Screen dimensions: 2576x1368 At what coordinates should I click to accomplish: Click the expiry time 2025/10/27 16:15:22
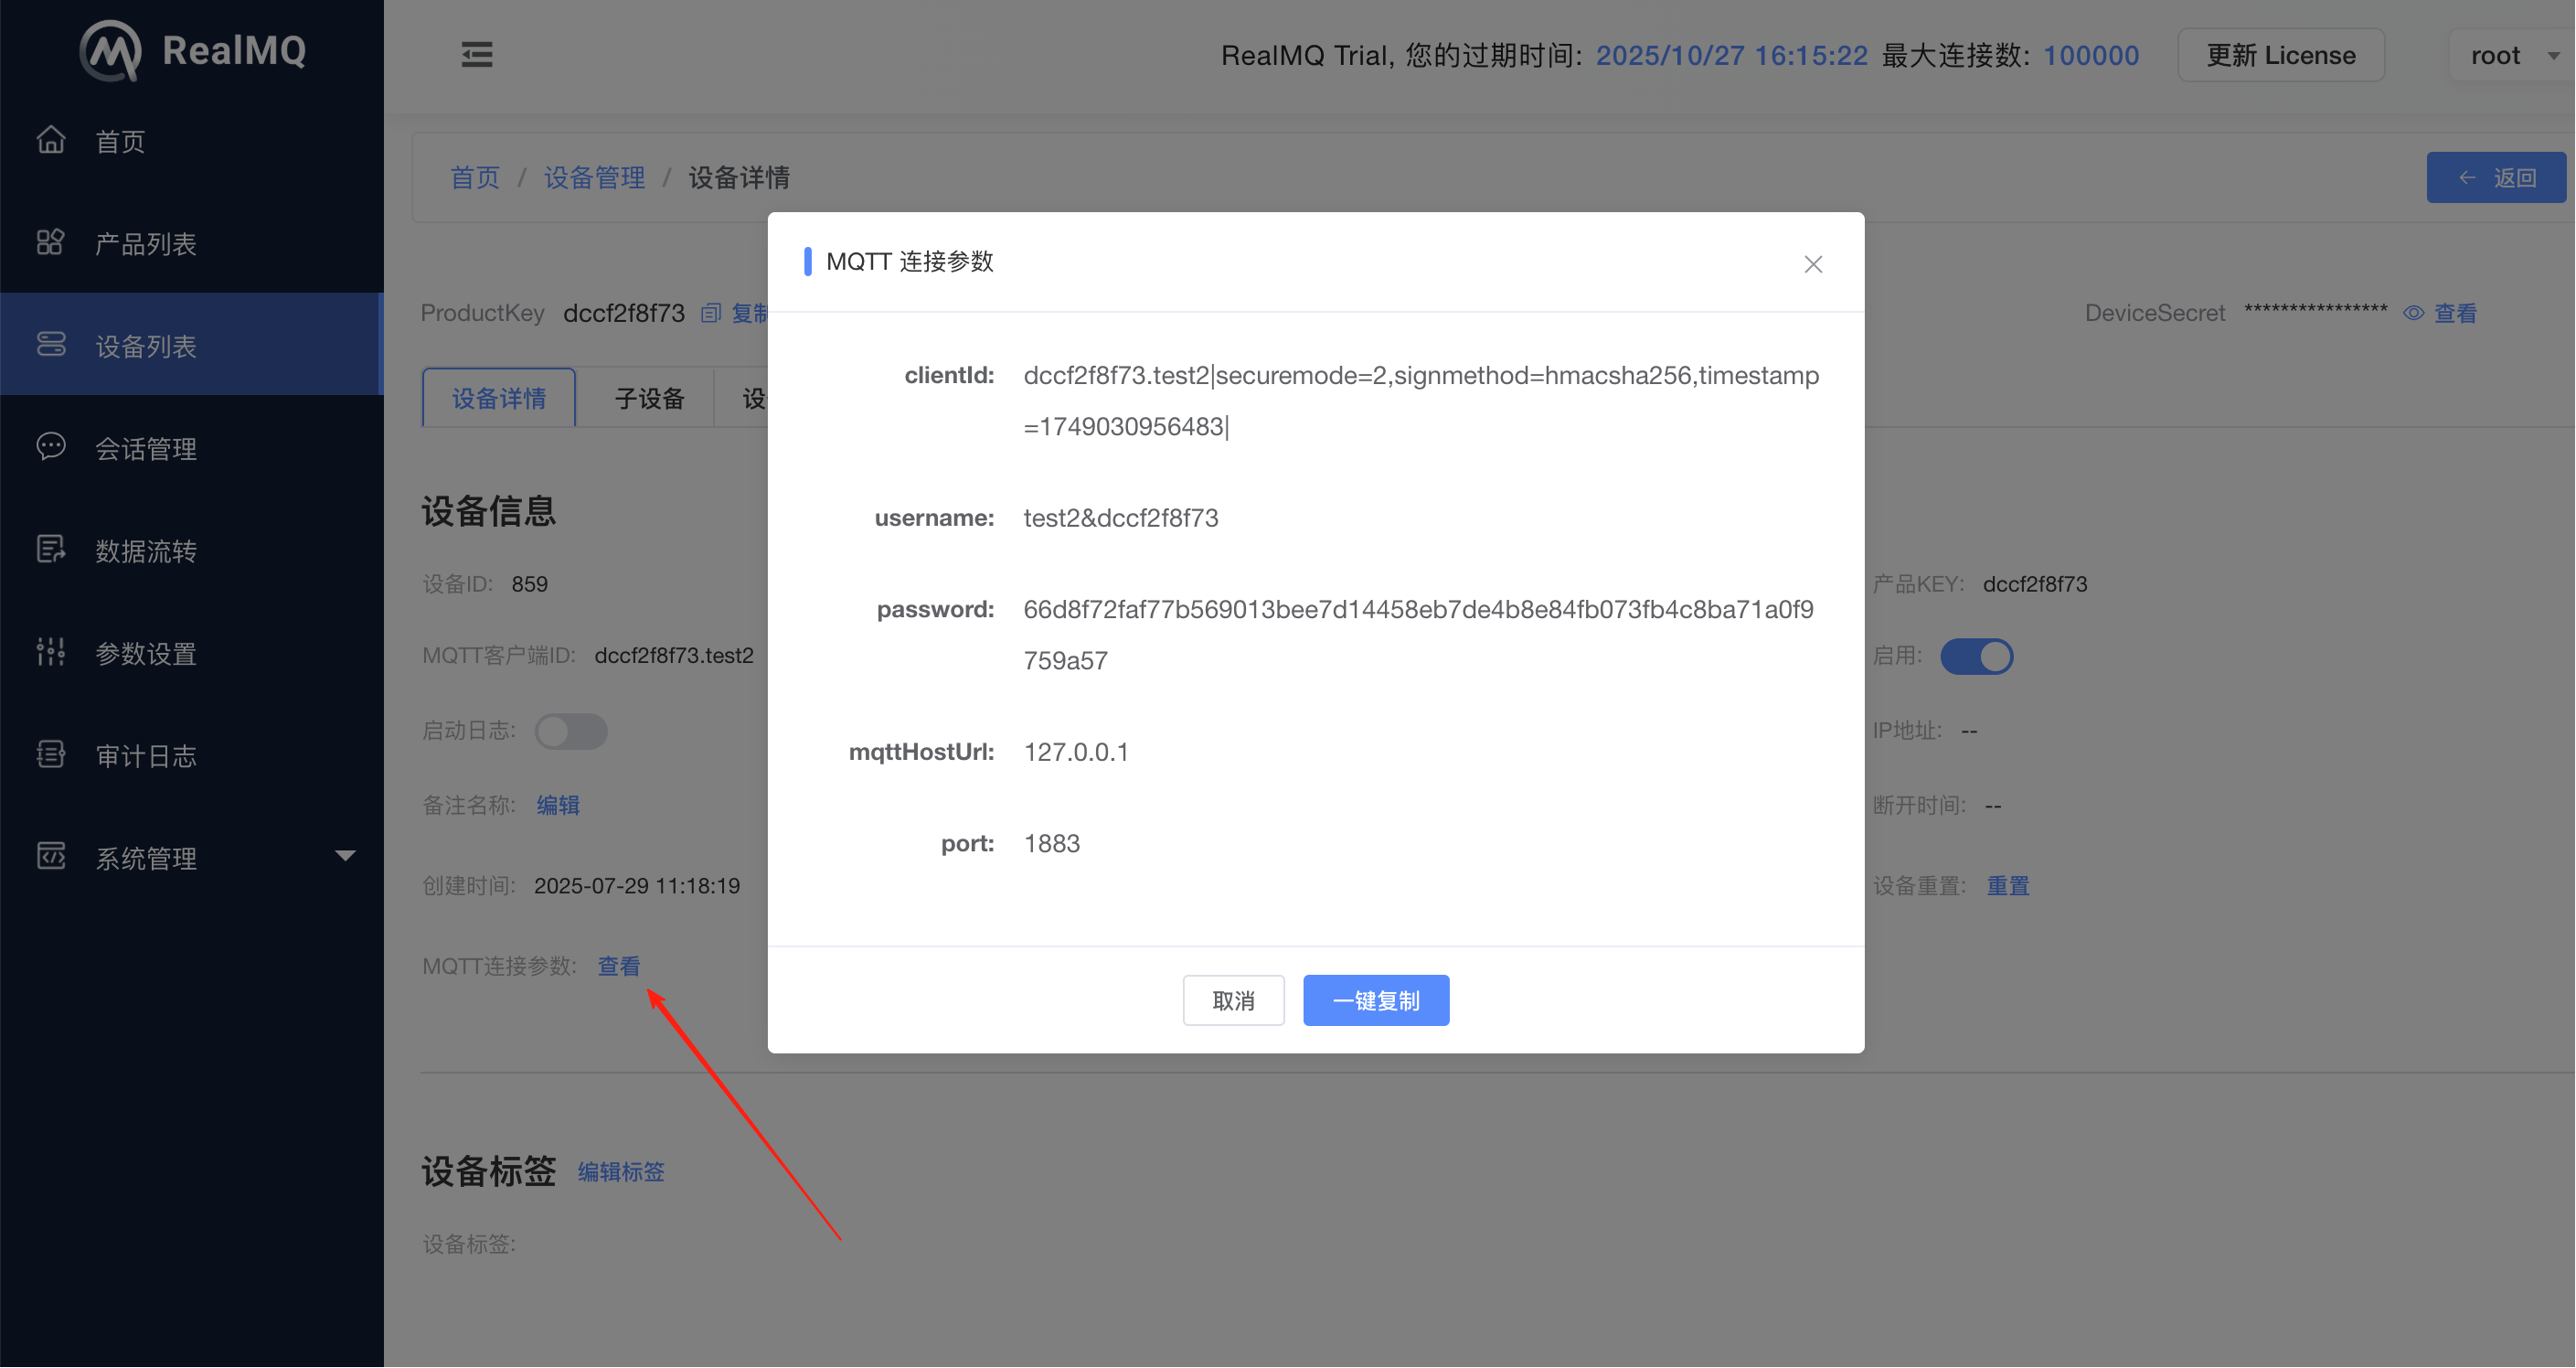pyautogui.click(x=1731, y=55)
